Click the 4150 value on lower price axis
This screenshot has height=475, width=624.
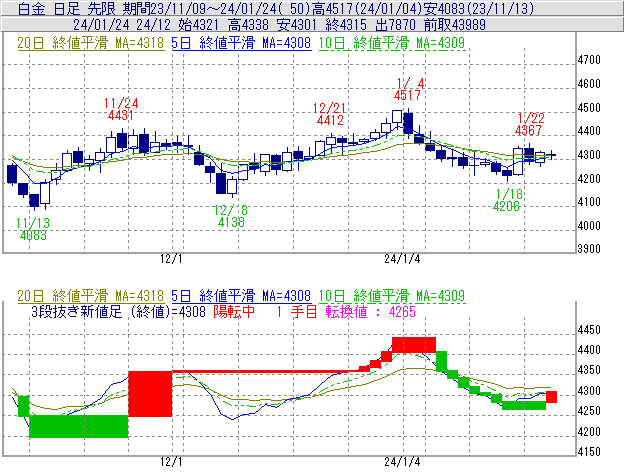point(589,452)
